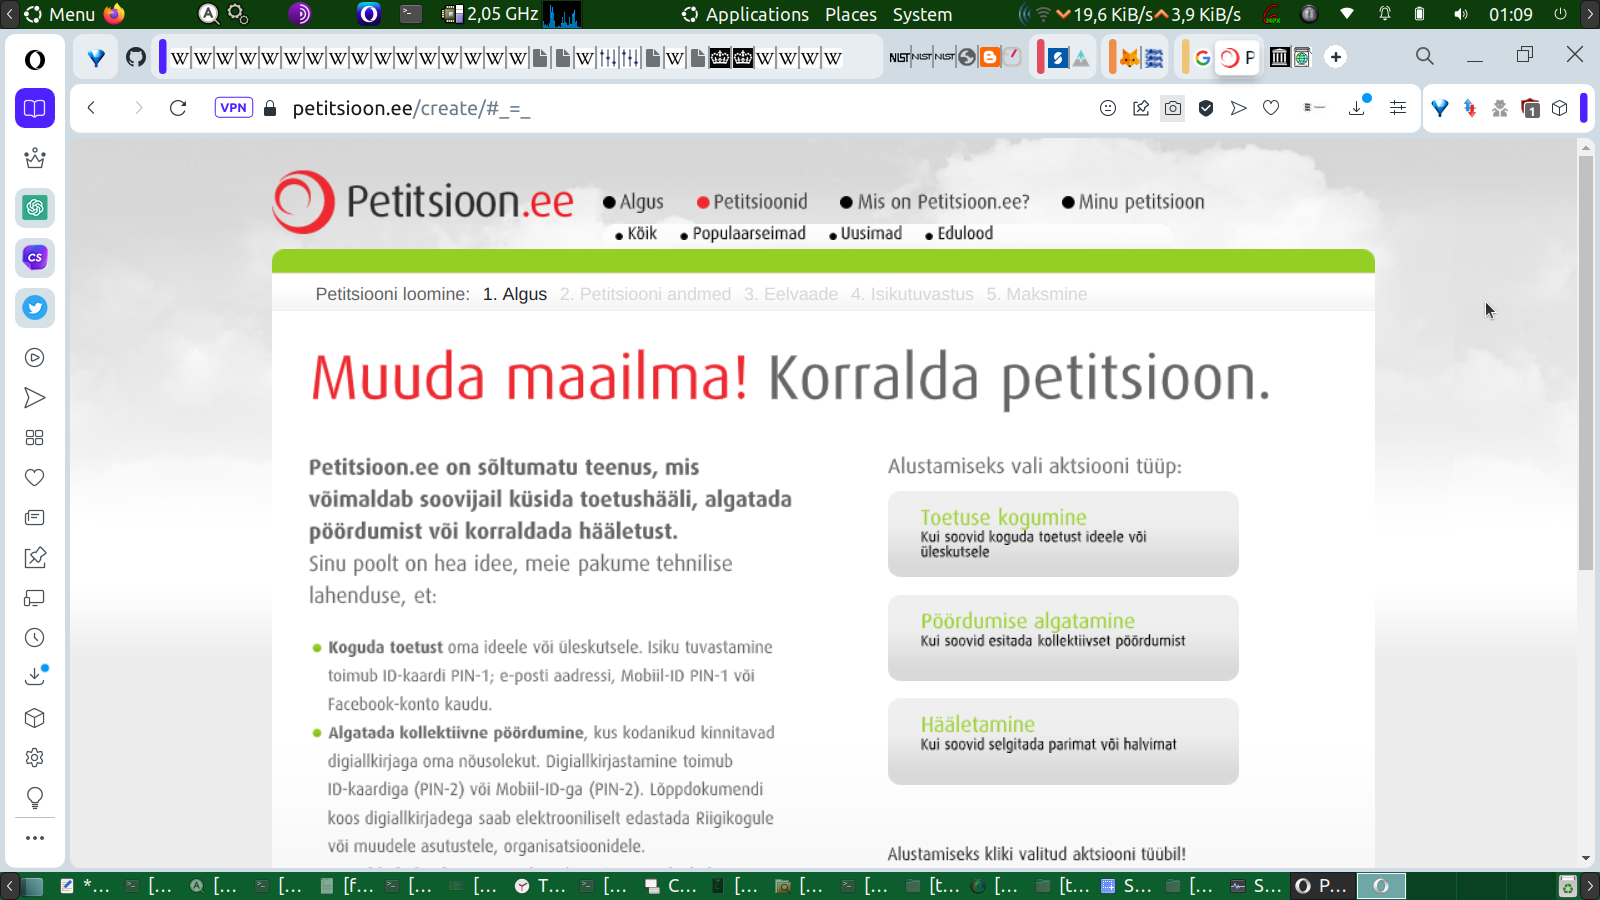Click the send-to-My-Flow arrow in address bar

pos(1239,108)
